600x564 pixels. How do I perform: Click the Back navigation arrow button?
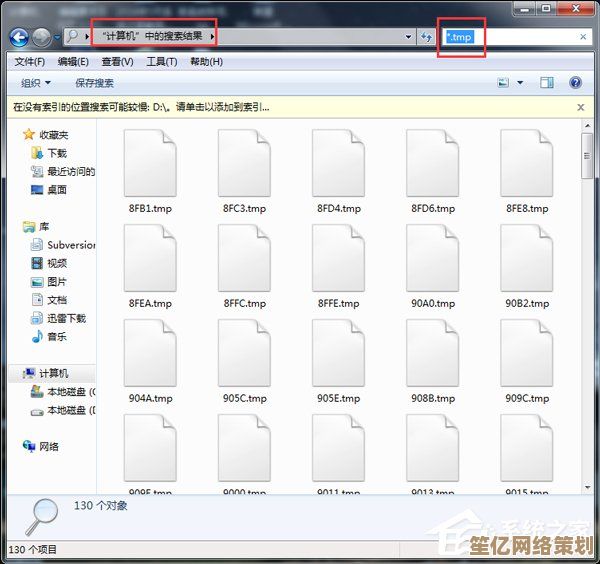[19, 37]
